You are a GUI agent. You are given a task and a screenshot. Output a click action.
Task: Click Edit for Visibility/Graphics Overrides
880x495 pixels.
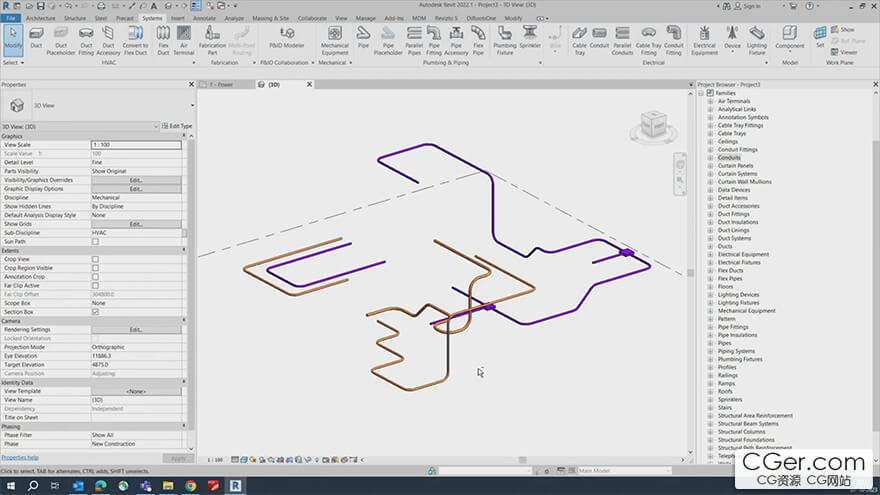coord(136,180)
